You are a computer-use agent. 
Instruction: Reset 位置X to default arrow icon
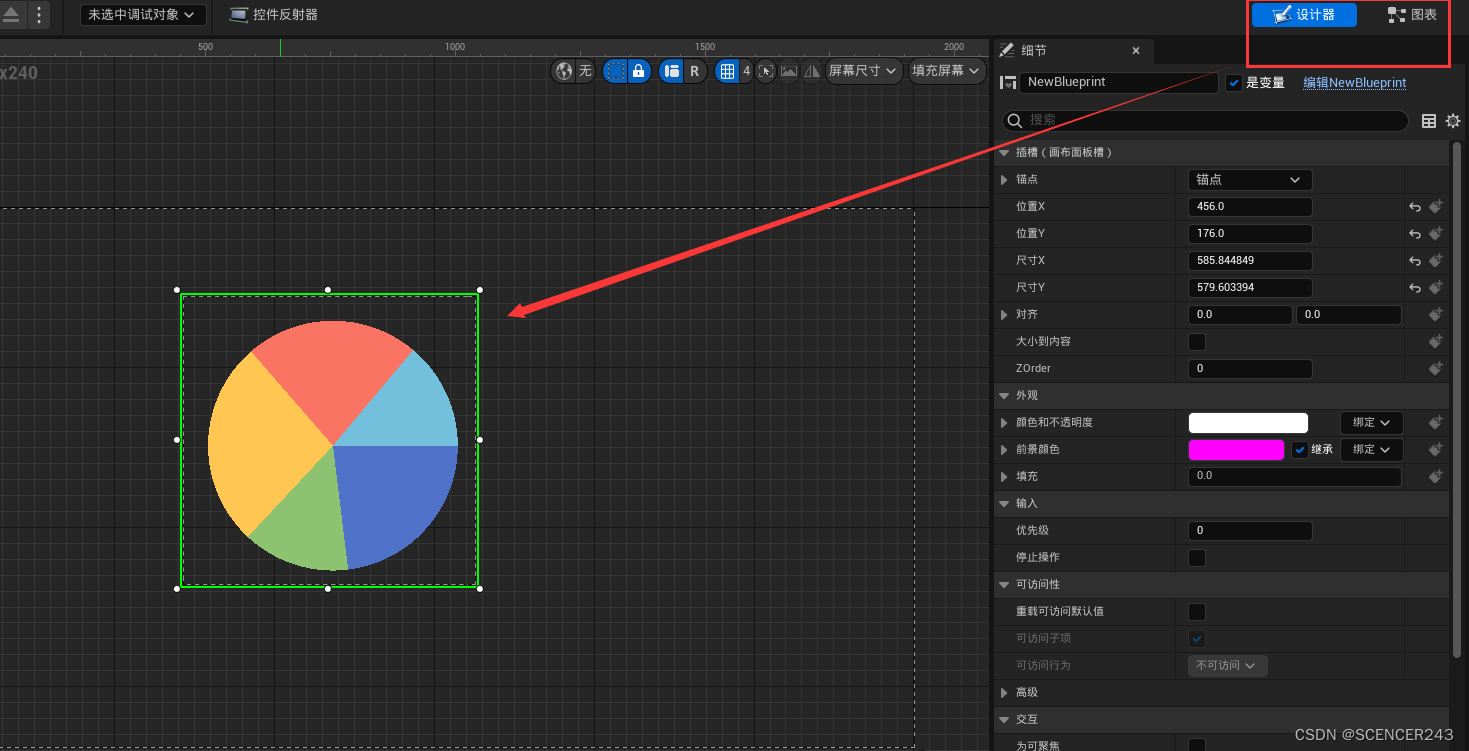tap(1415, 207)
